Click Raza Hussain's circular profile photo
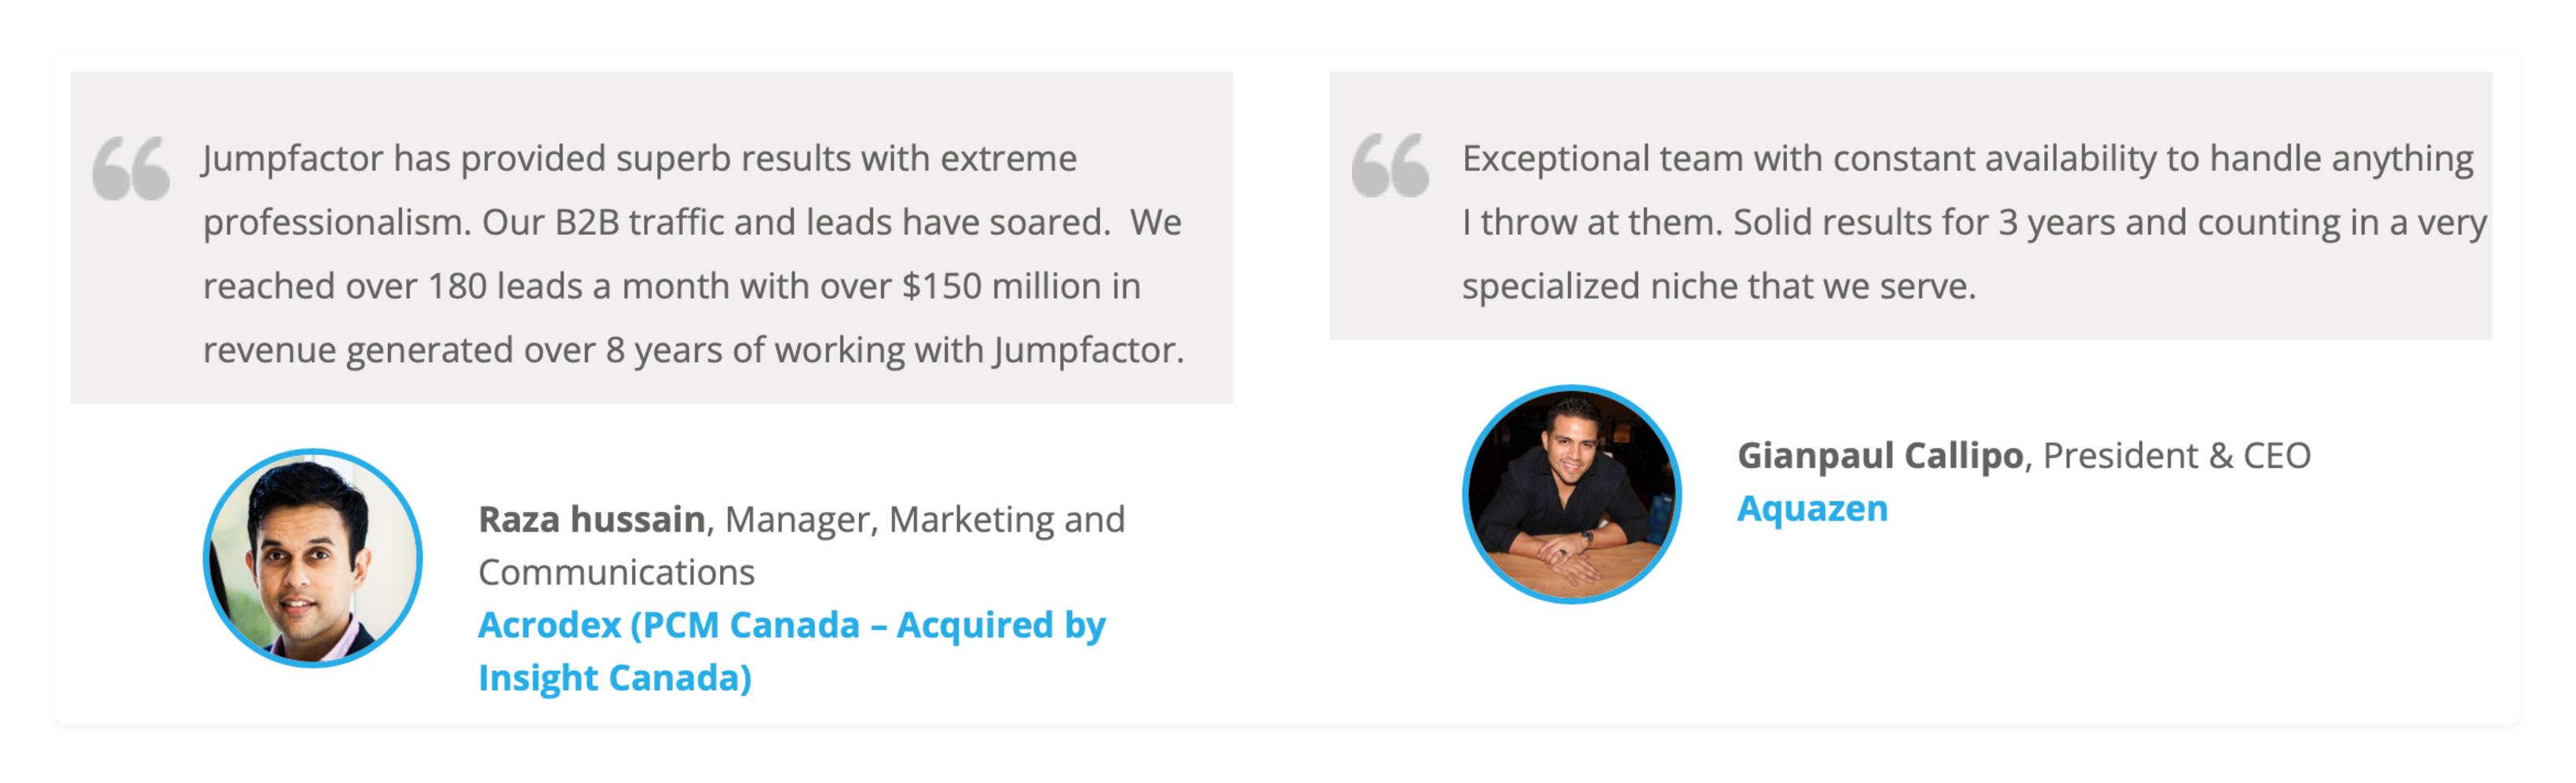2576x783 pixels. [x=313, y=558]
